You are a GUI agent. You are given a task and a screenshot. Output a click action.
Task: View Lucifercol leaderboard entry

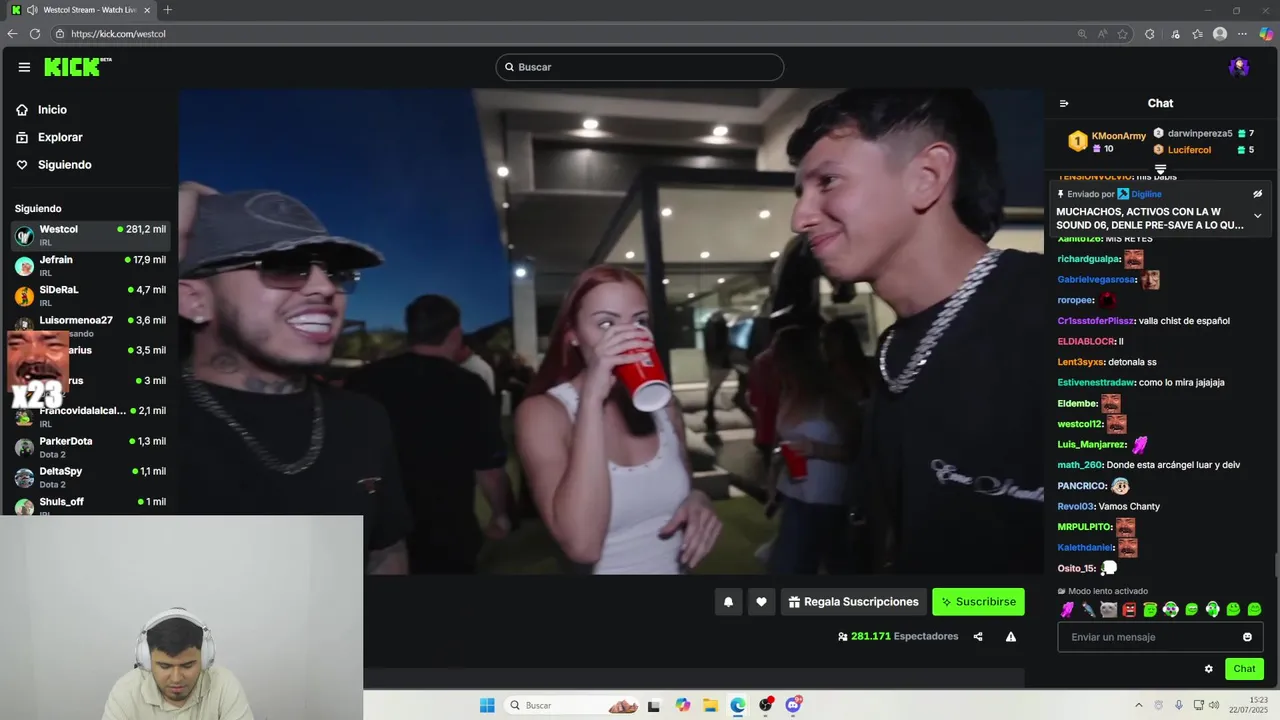[x=1189, y=150]
